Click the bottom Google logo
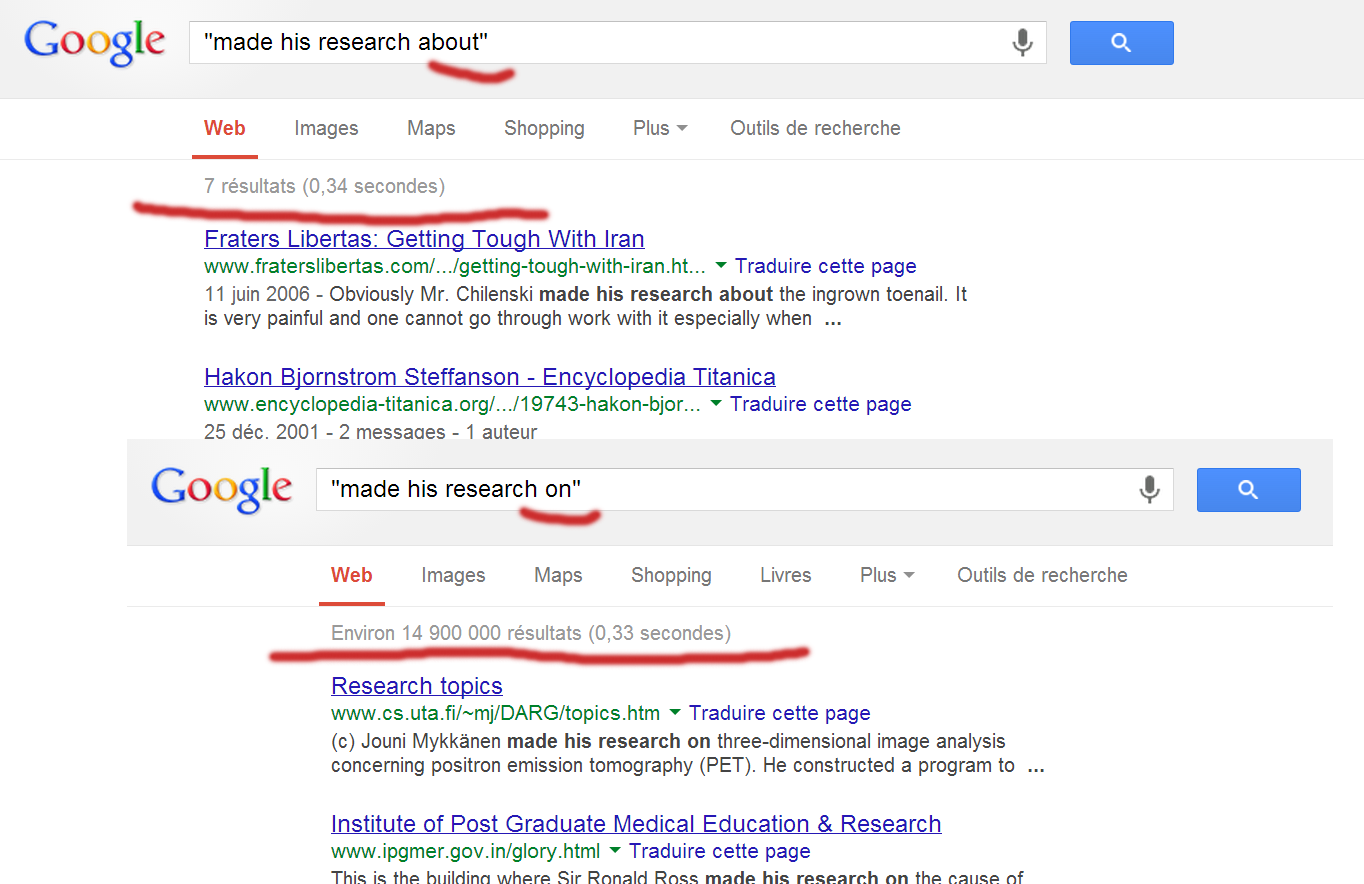The width and height of the screenshot is (1364, 884). [x=222, y=490]
